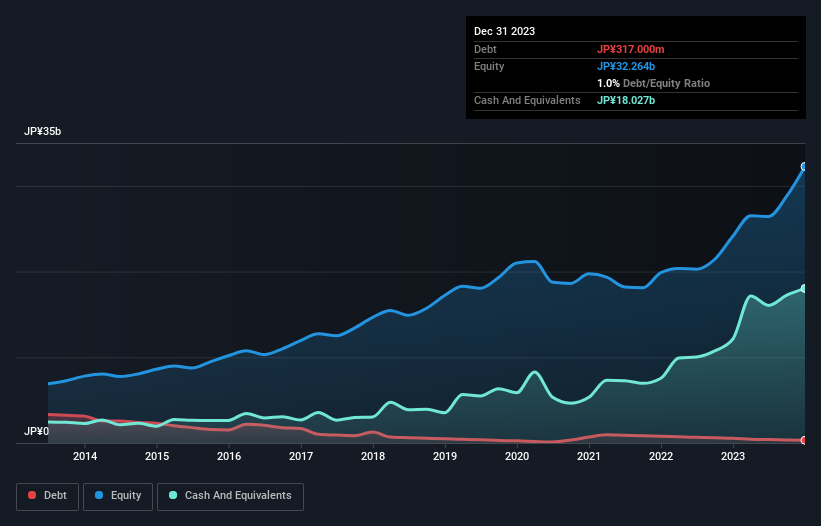Select the 2018 x-axis label
821x526 pixels.
[x=373, y=457]
